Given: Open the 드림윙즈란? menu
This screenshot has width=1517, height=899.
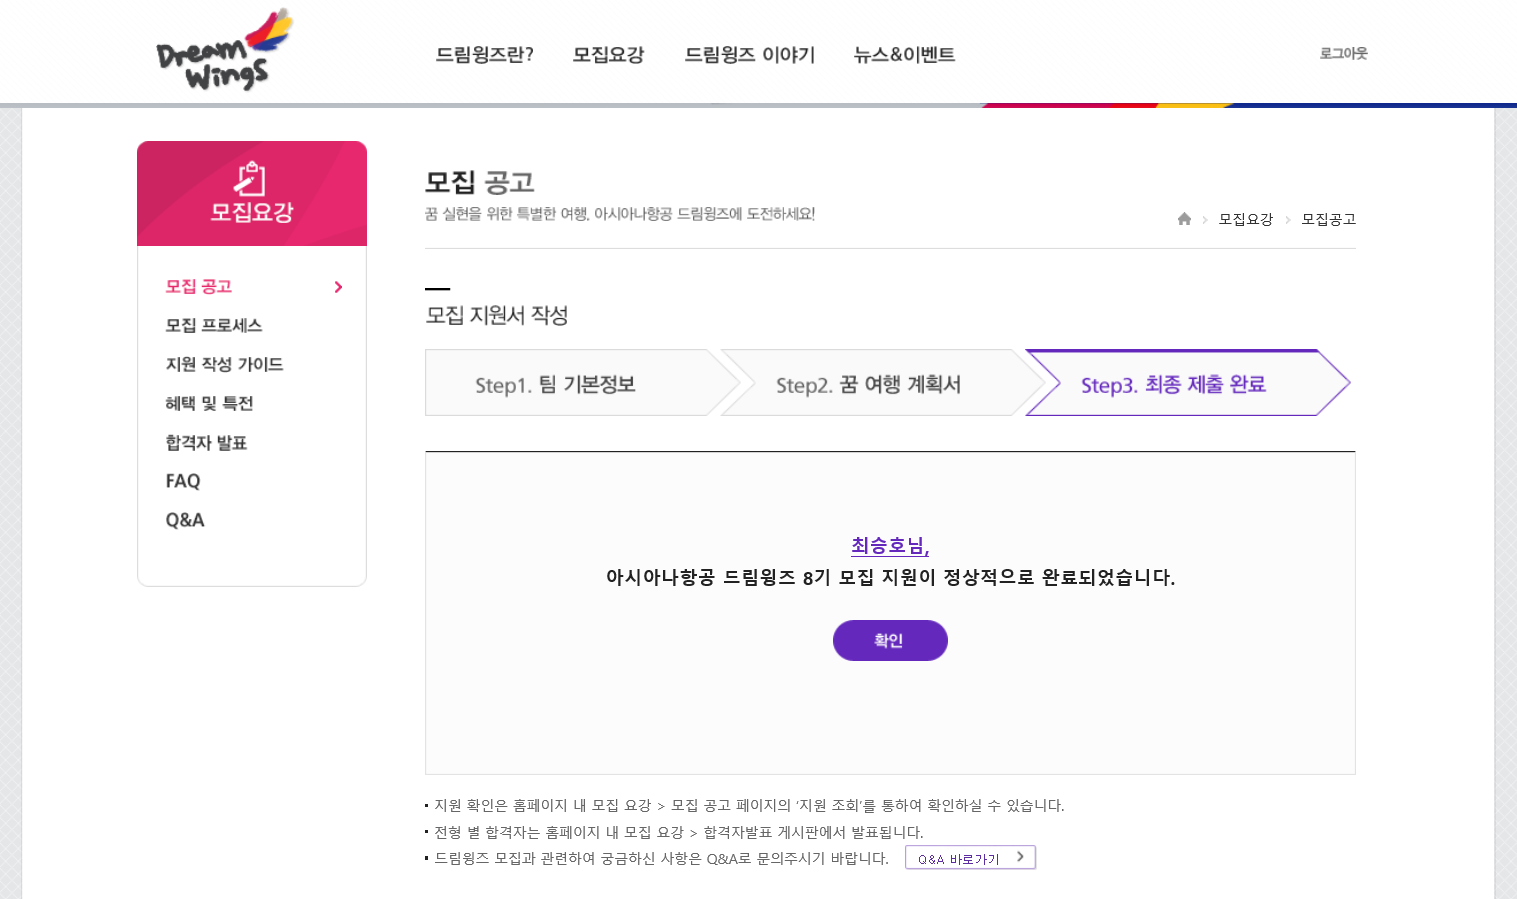Looking at the screenshot, I should pos(484,55).
